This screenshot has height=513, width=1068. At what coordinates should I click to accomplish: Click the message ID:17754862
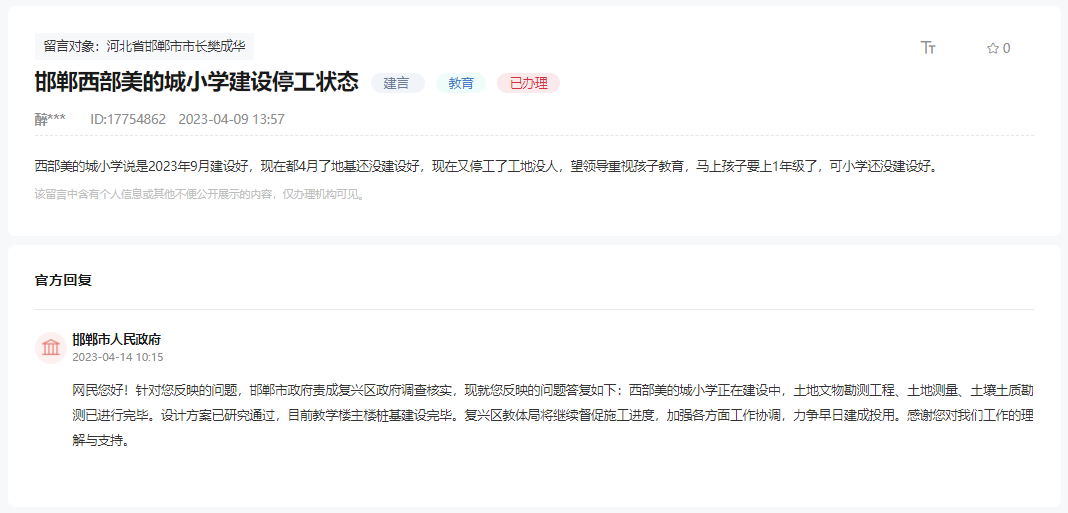pos(128,119)
